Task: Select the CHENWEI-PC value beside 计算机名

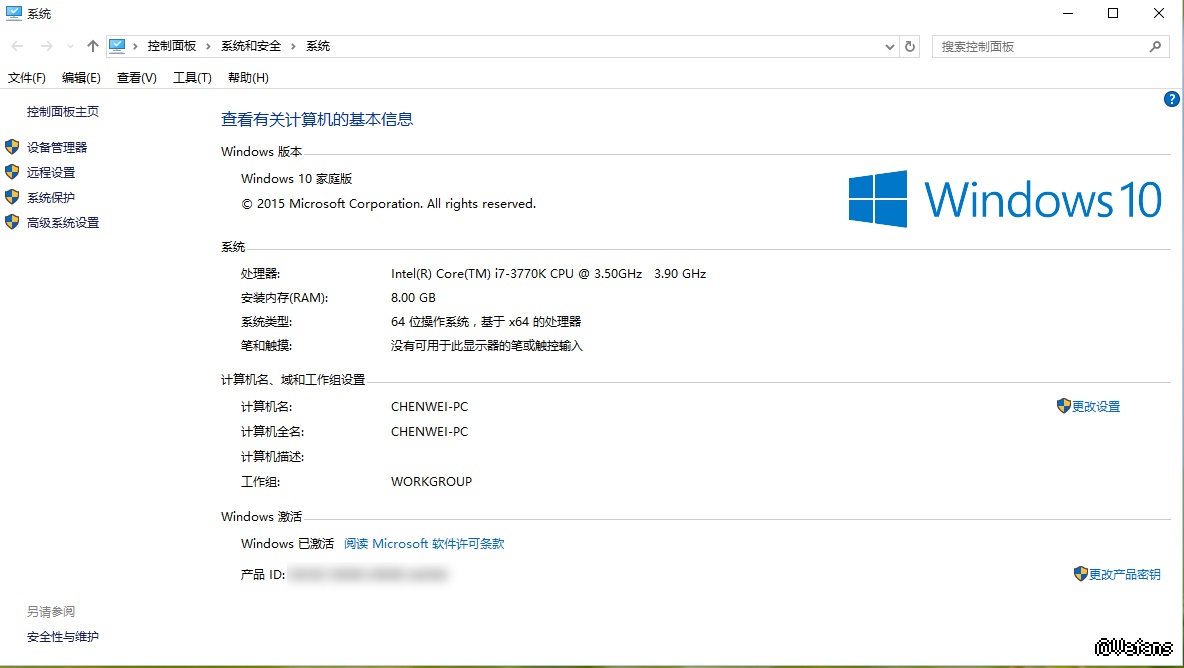Action: pos(430,407)
